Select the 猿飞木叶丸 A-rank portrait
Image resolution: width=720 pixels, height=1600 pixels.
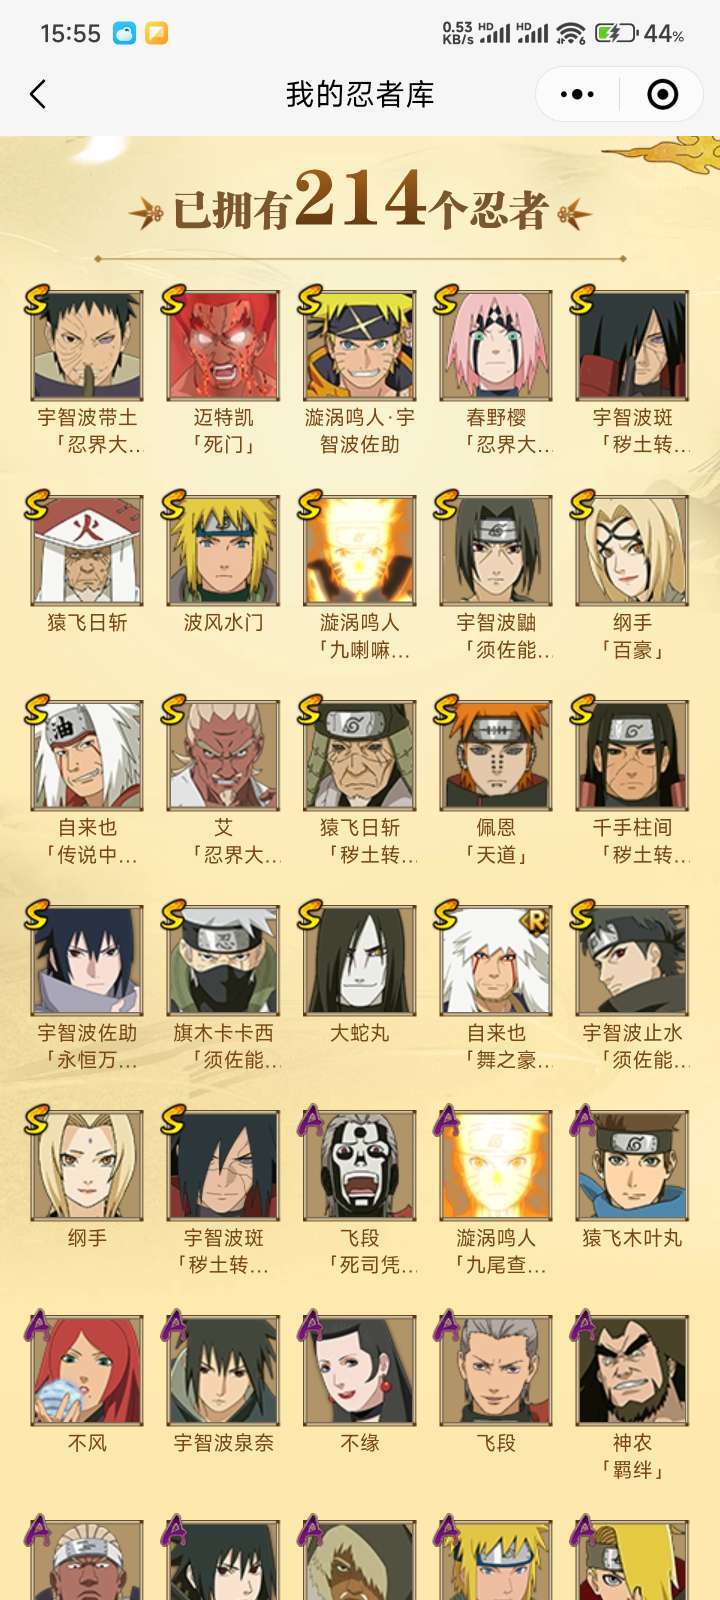click(632, 1165)
